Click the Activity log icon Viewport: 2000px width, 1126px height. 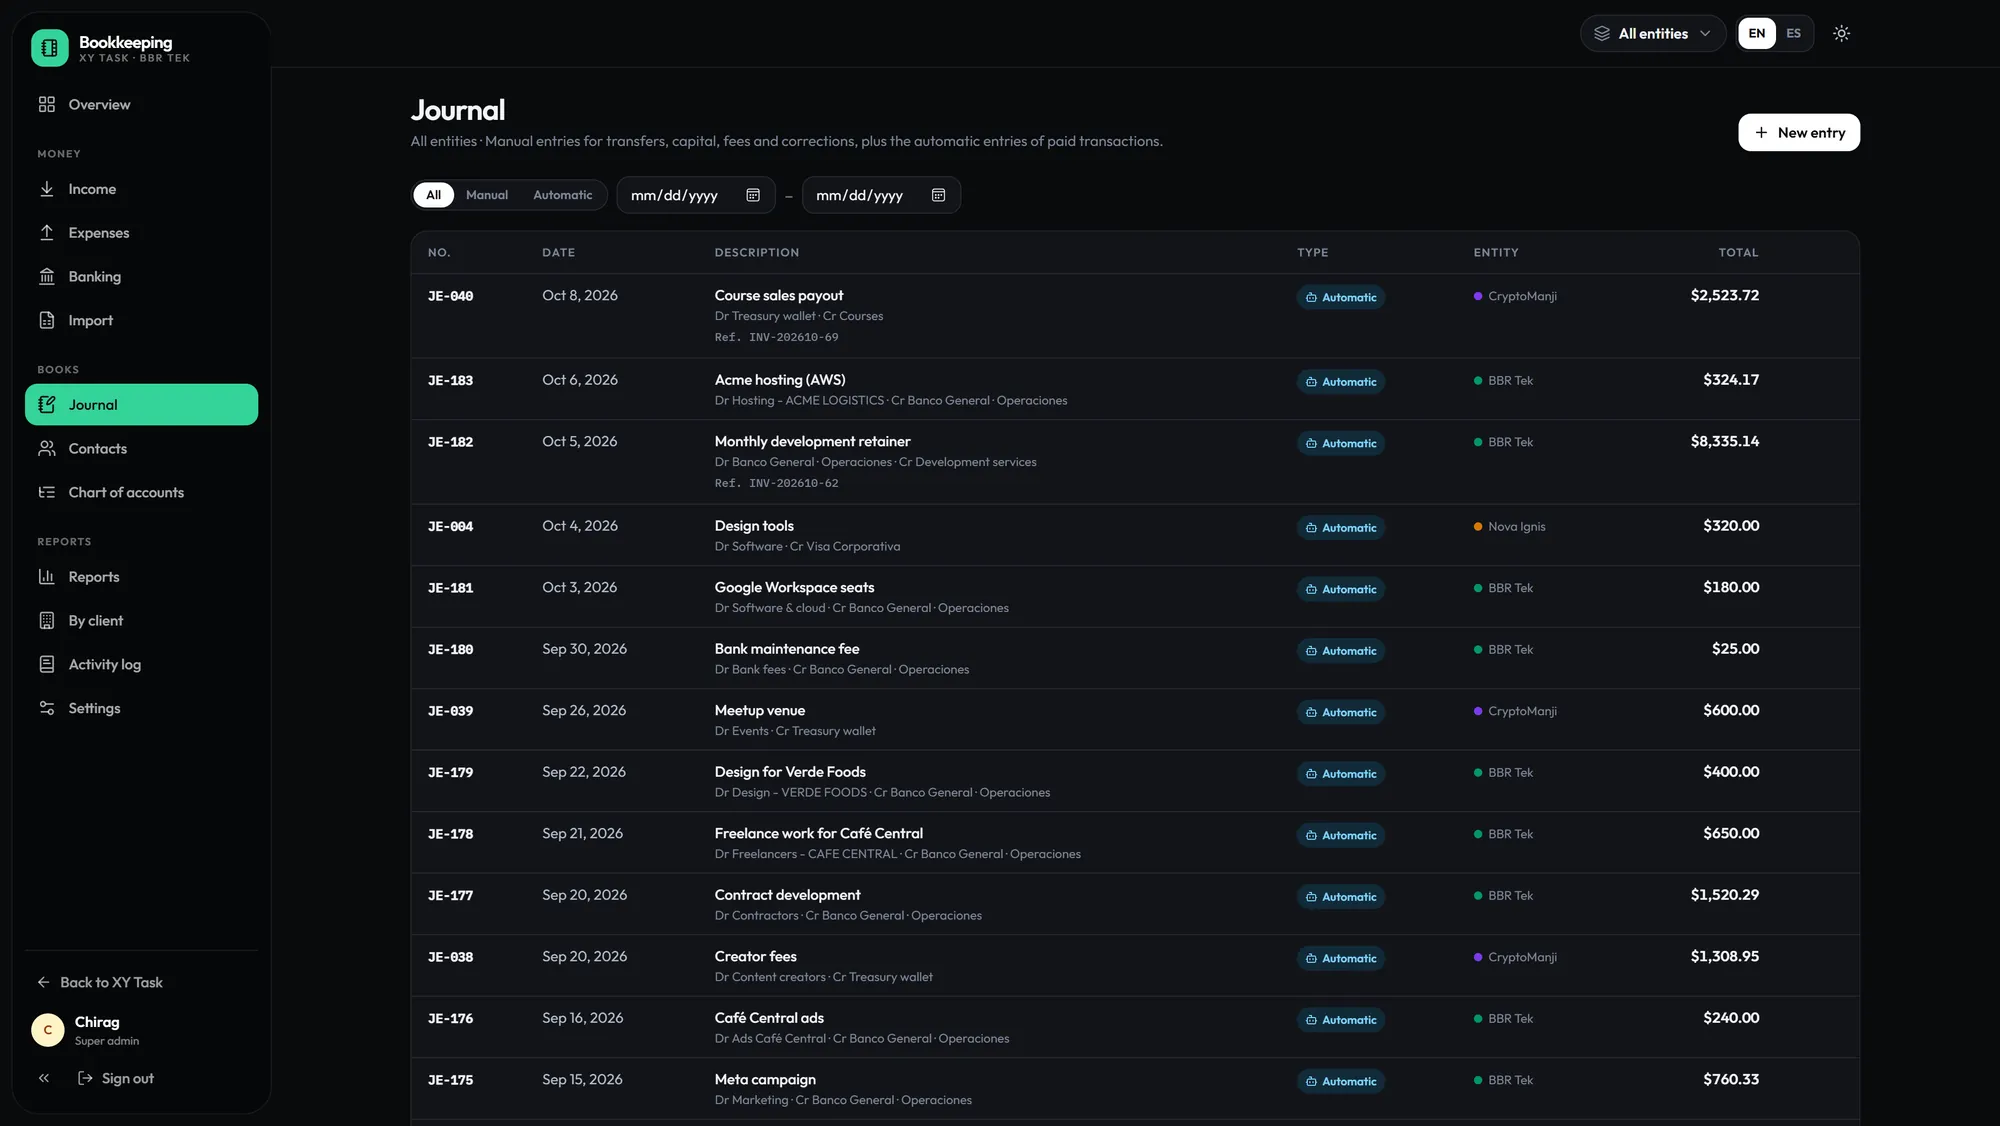tap(47, 664)
